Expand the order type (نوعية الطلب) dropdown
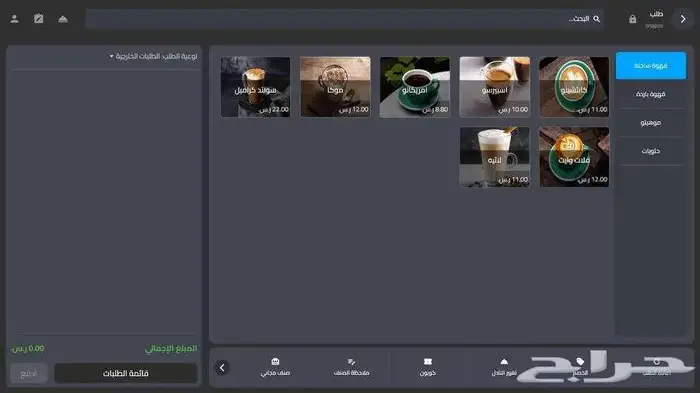 (x=153, y=56)
